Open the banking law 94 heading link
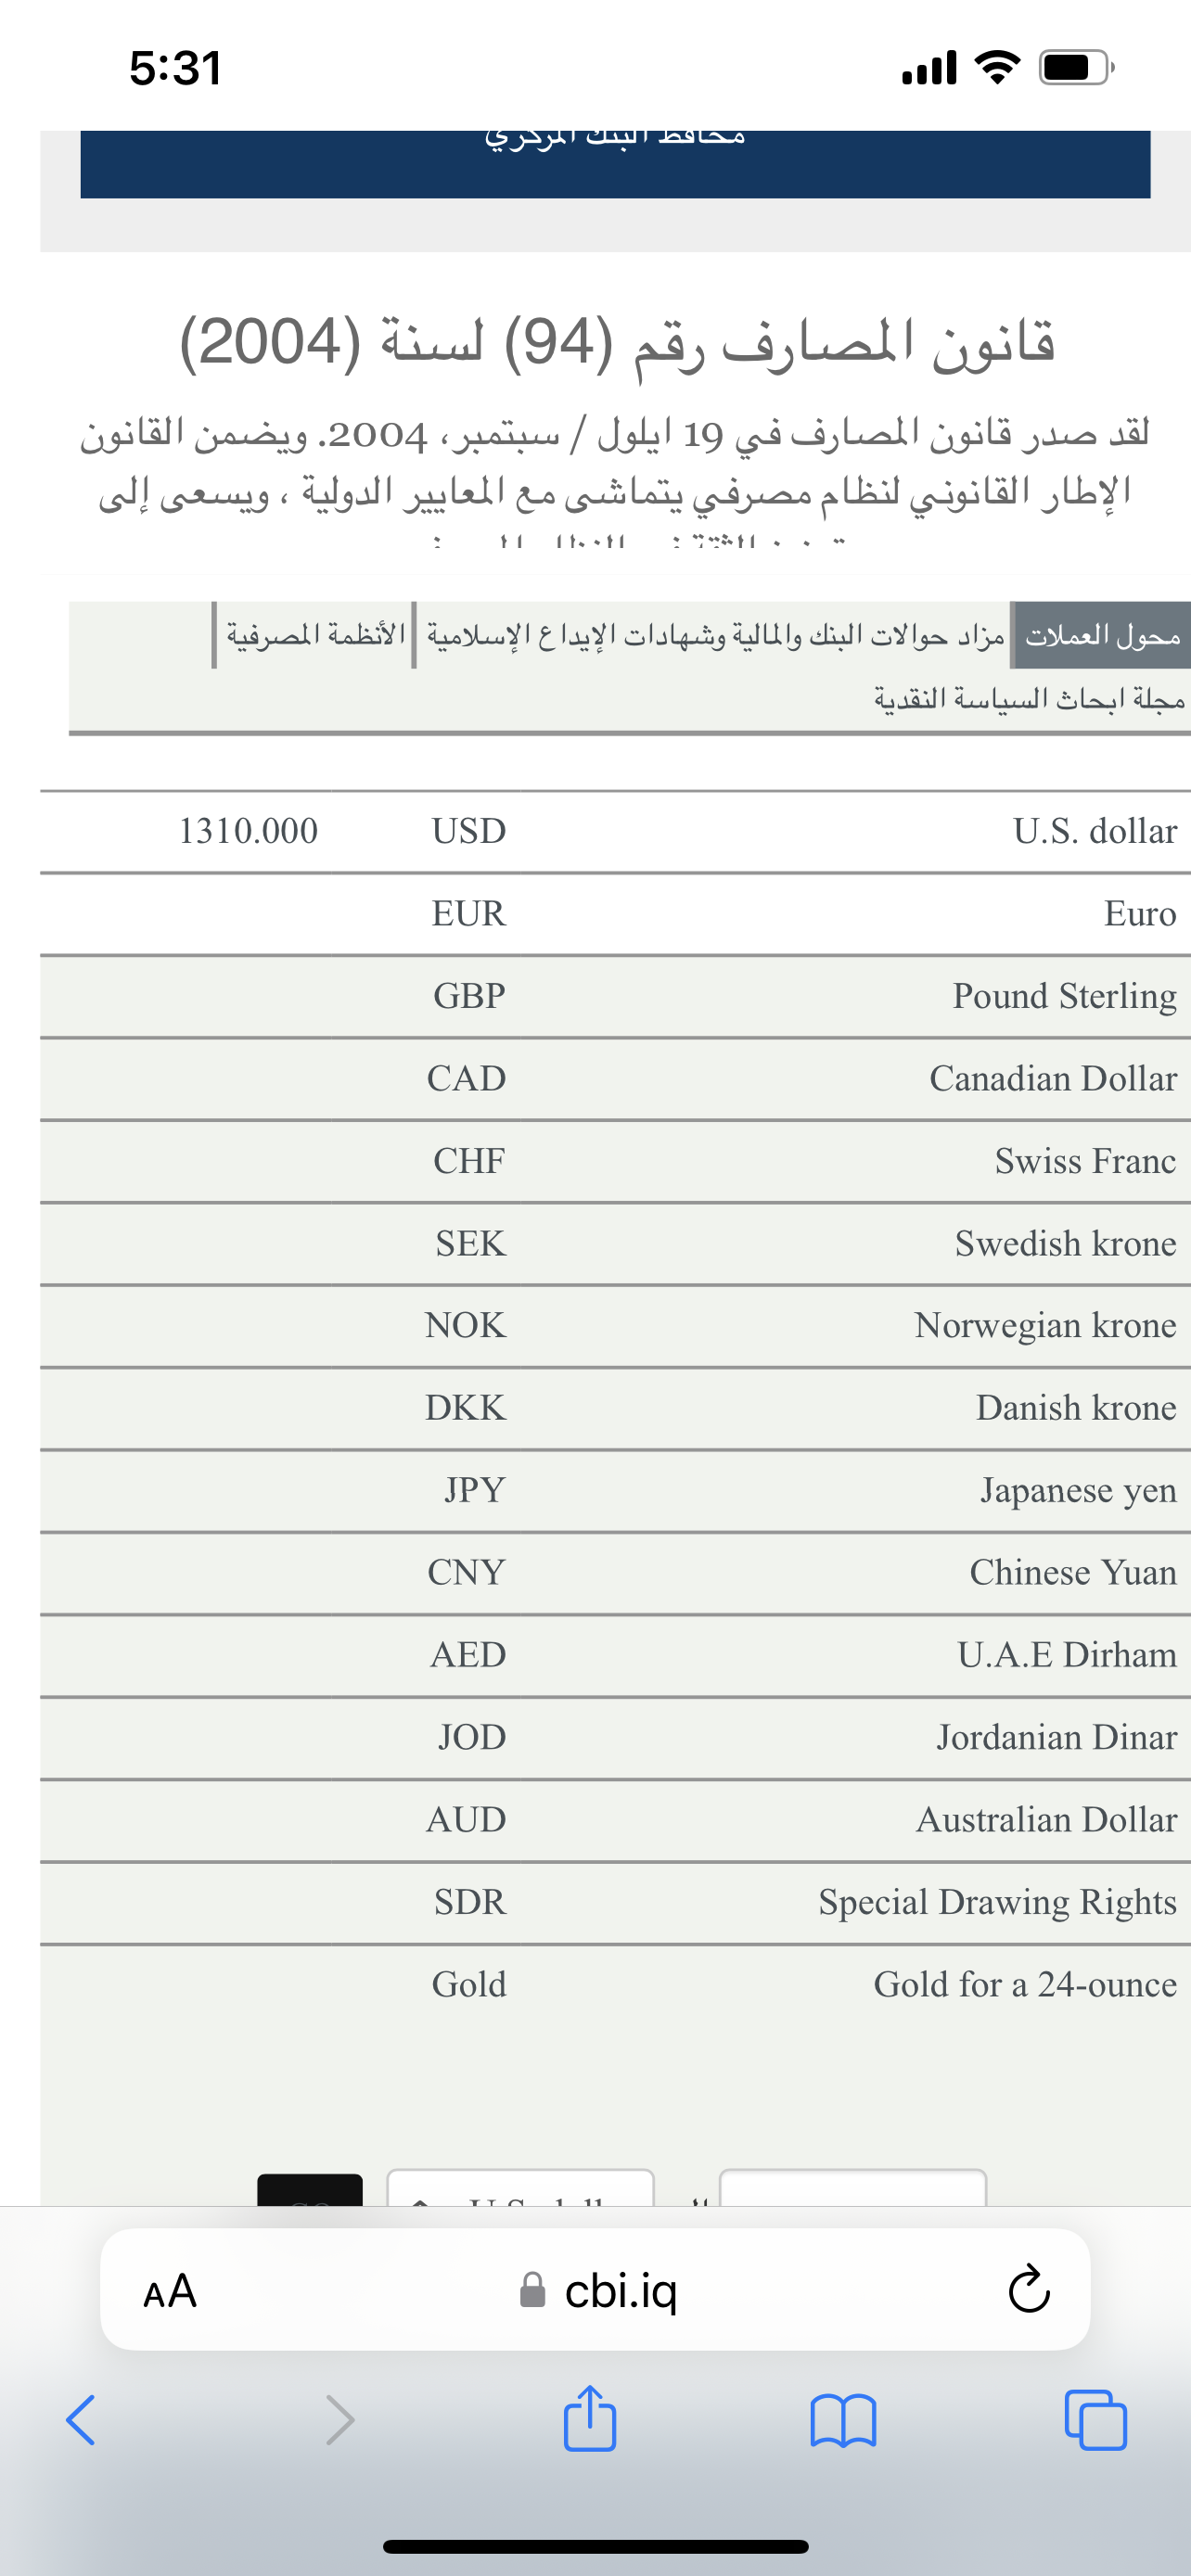Screen dimensions: 1191x2576 (617, 343)
